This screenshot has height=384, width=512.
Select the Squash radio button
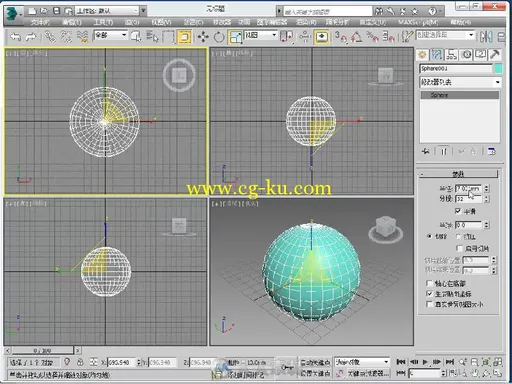point(458,236)
